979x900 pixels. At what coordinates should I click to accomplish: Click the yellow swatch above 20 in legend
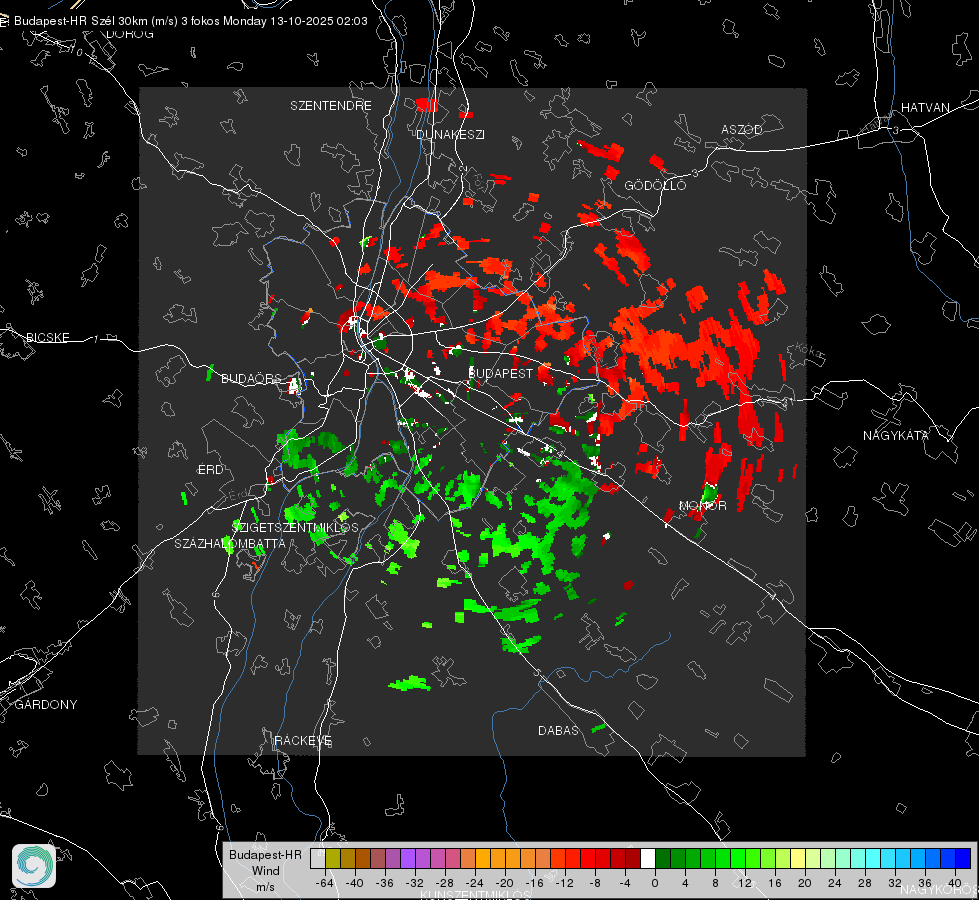tap(798, 859)
